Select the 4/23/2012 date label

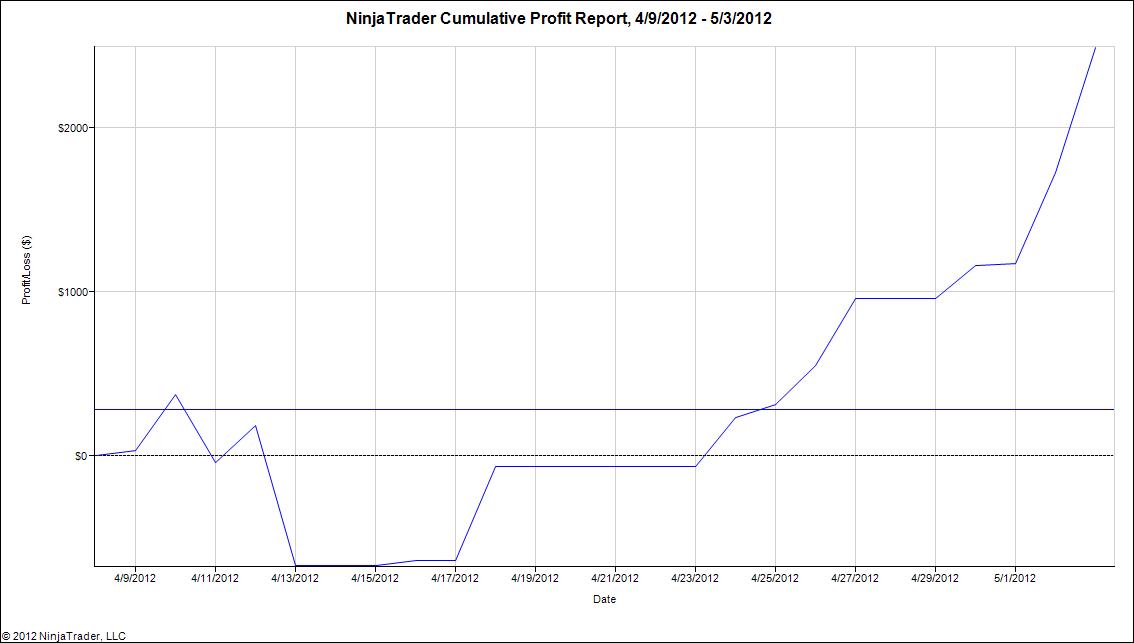click(x=695, y=578)
